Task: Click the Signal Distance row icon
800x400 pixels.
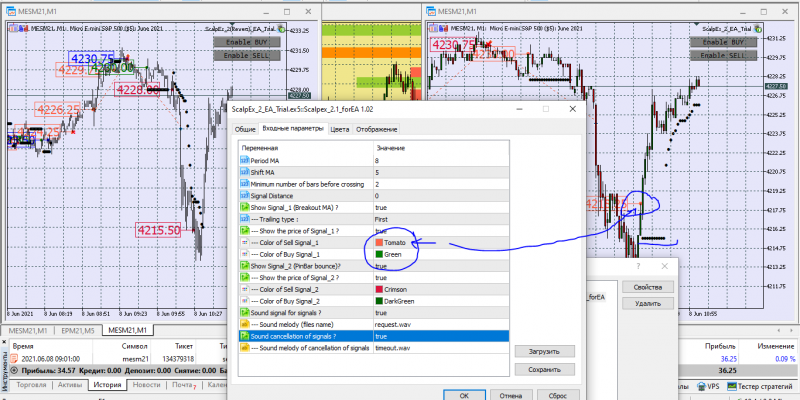Action: point(244,196)
